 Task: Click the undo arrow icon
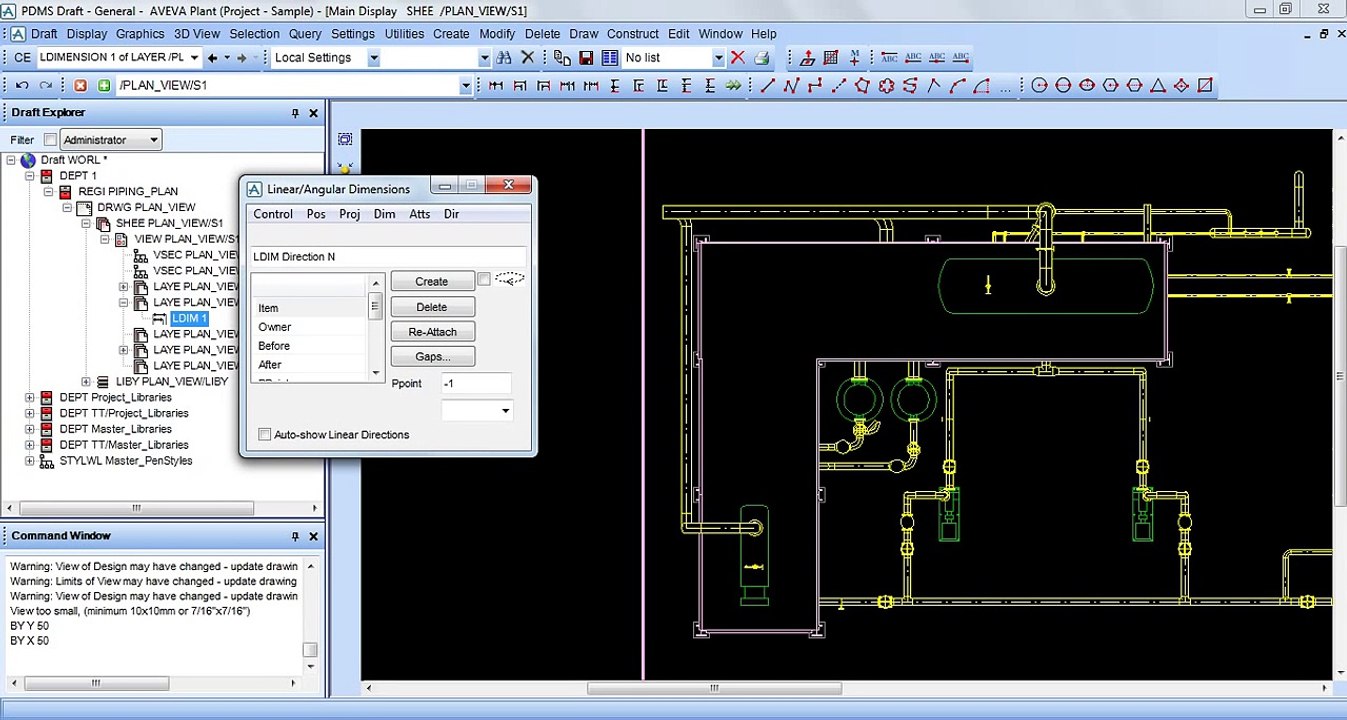[22, 86]
